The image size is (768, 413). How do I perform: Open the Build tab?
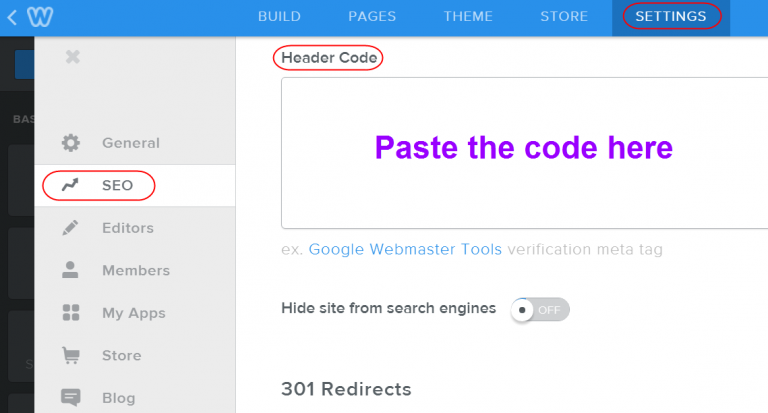(279, 17)
